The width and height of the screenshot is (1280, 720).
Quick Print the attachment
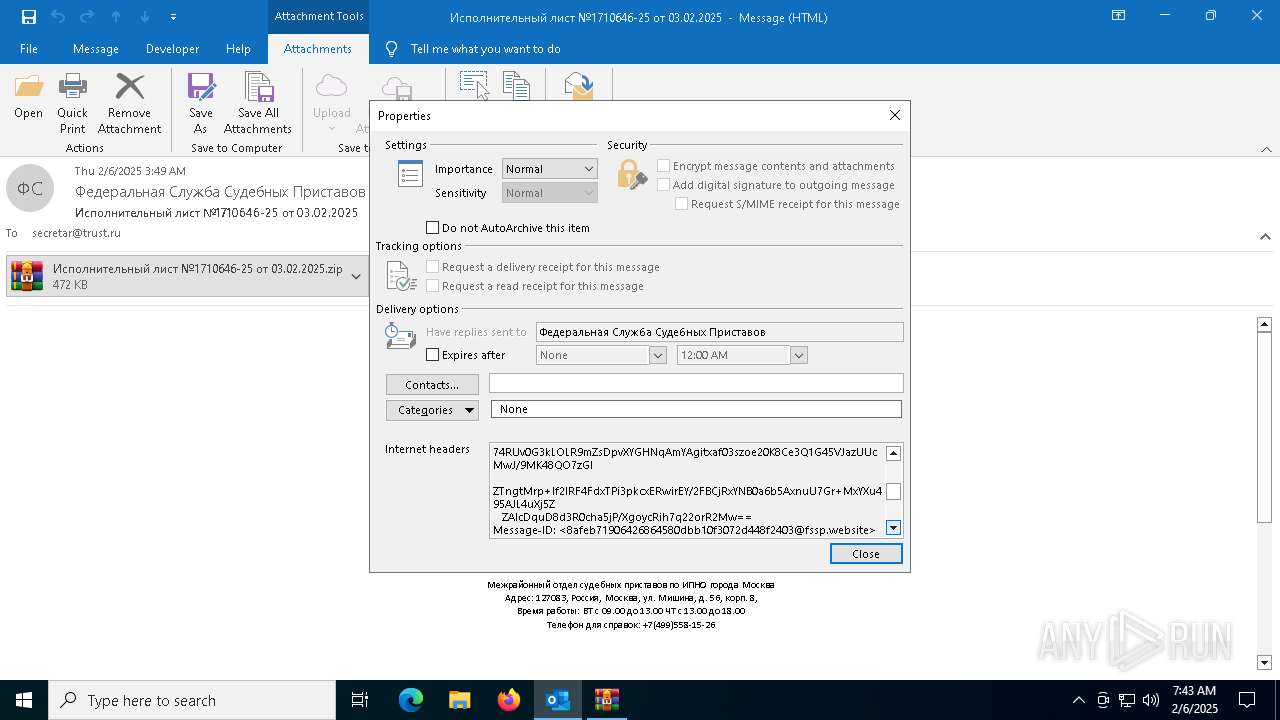pyautogui.click(x=72, y=103)
